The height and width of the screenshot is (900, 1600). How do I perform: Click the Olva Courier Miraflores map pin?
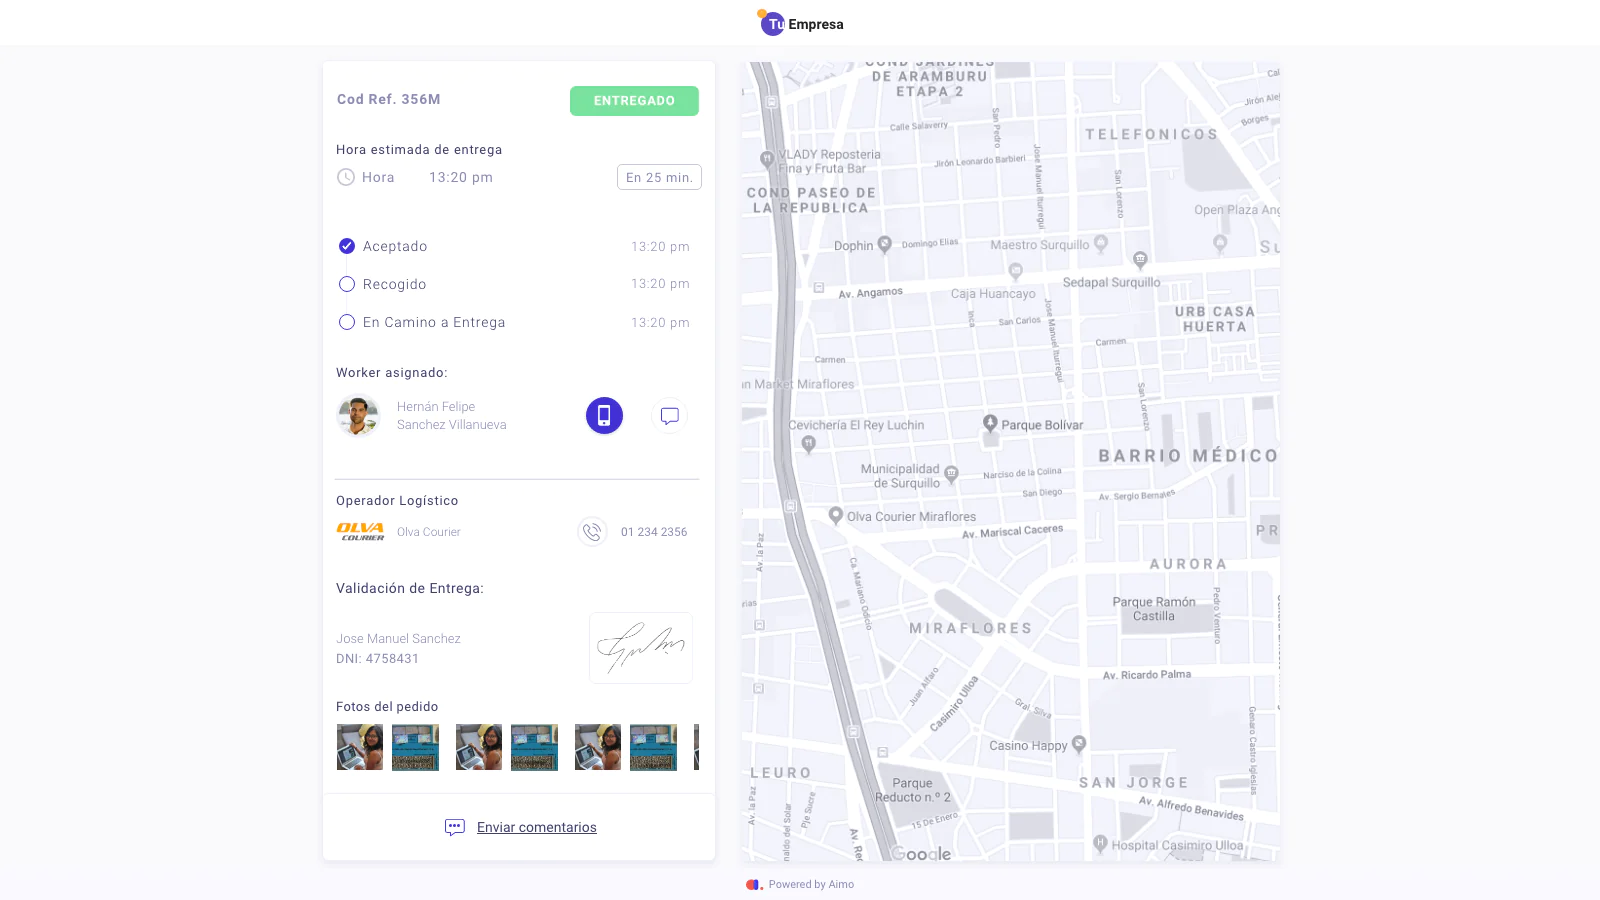point(836,515)
